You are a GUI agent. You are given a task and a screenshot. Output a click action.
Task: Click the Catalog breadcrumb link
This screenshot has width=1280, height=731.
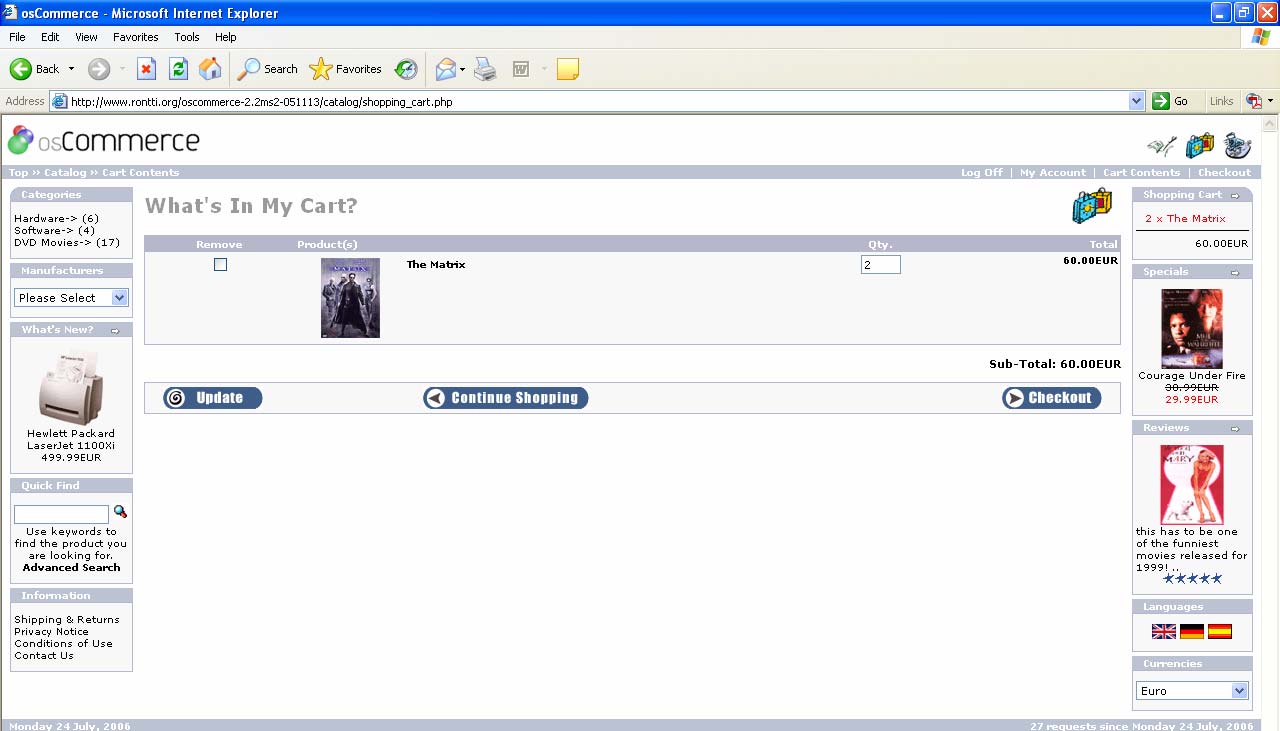(65, 173)
